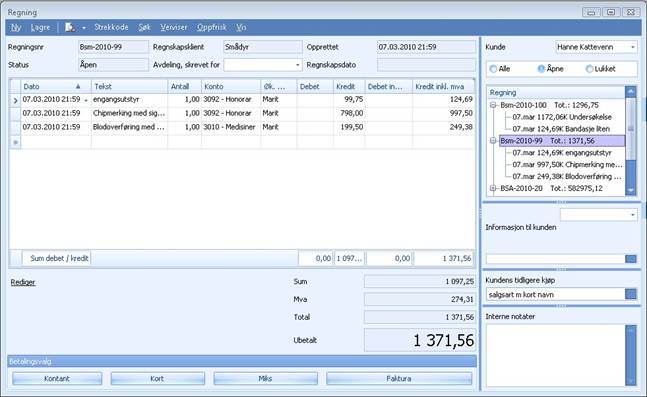The image size is (647, 397).
Task: Open the Kunde dropdown Hanne Kattevern
Action: (633, 47)
